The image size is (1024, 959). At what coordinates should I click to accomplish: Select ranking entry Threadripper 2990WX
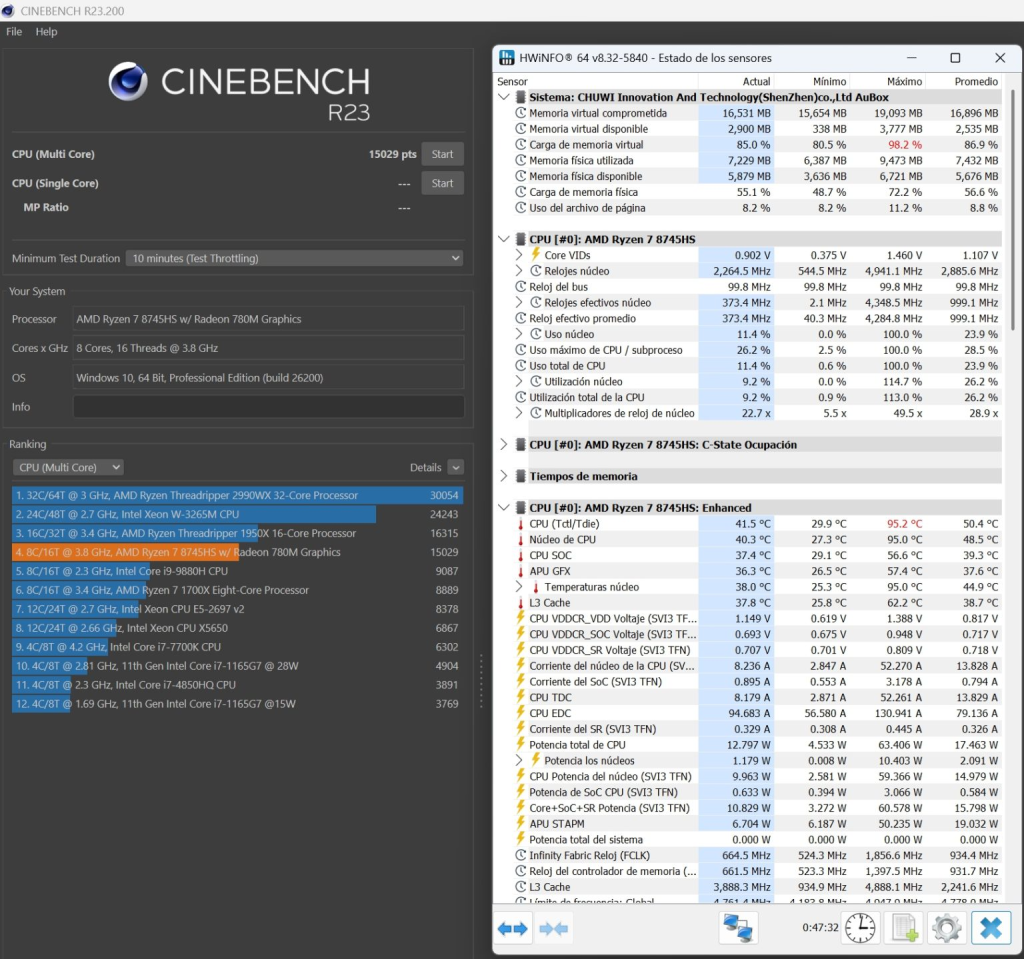click(x=237, y=495)
